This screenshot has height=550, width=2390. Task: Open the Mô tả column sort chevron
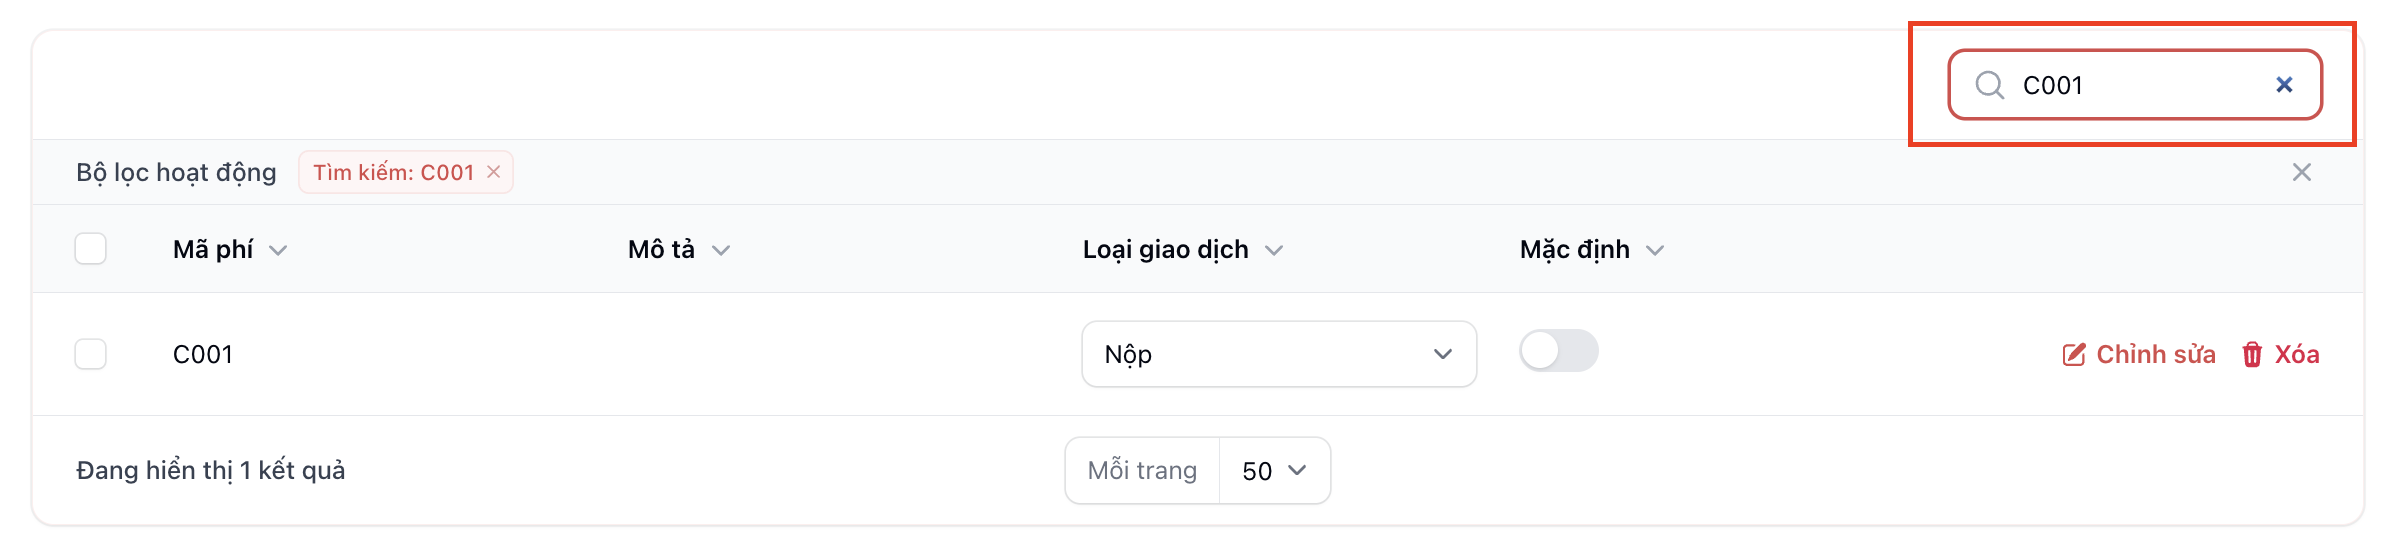[721, 250]
